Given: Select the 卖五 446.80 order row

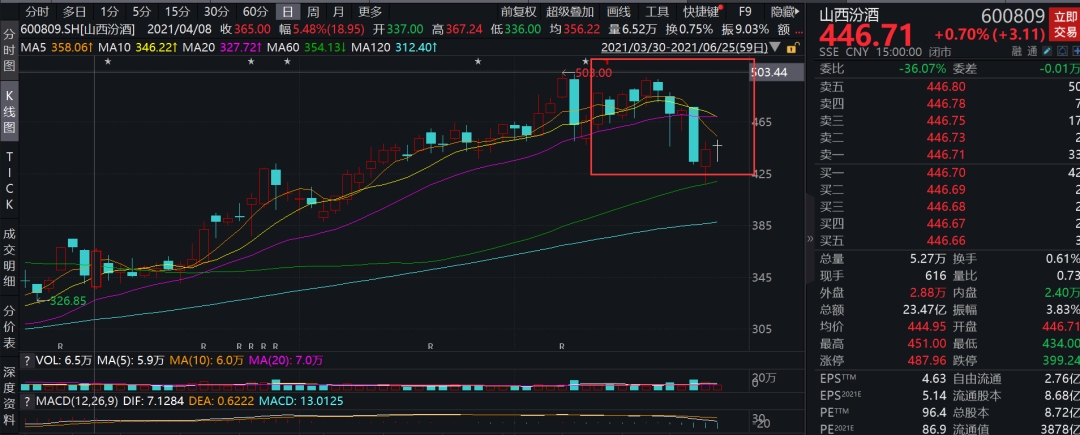Looking at the screenshot, I should click(x=949, y=87).
